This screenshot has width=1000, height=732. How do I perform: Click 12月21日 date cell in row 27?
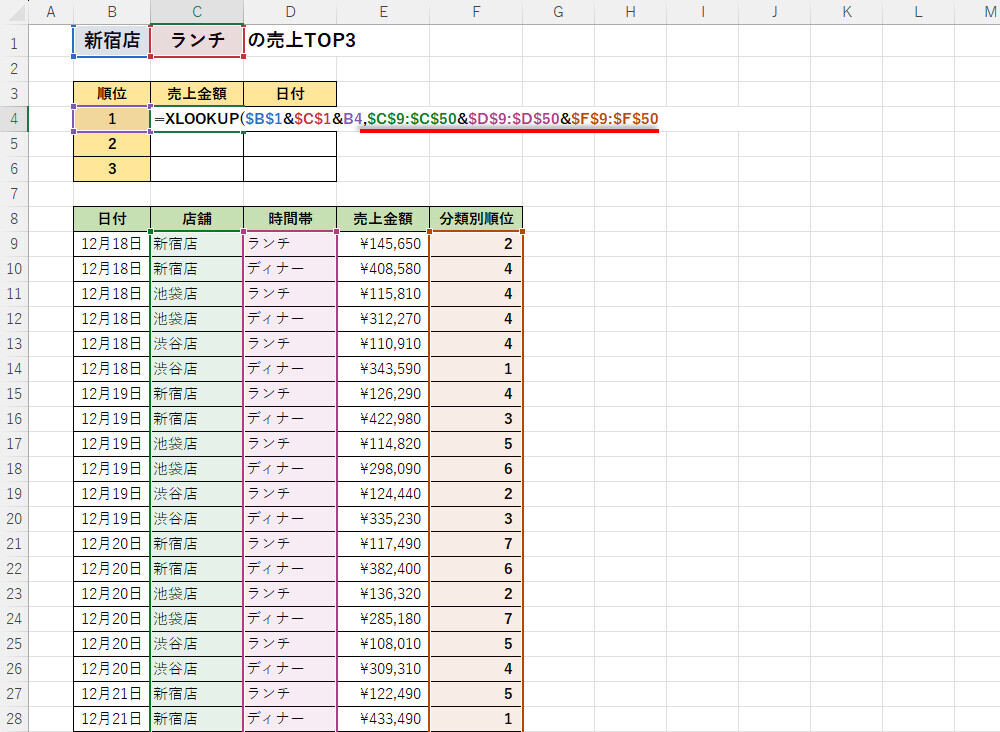(x=112, y=694)
